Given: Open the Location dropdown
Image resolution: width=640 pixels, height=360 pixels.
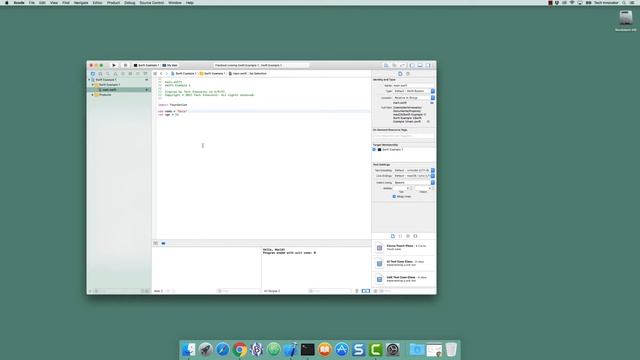Looking at the screenshot, I should point(414,98).
